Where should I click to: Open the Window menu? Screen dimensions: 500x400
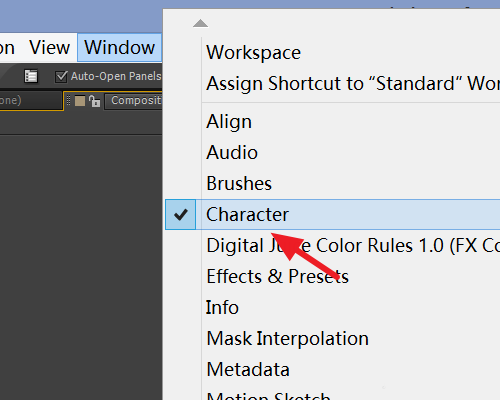120,47
